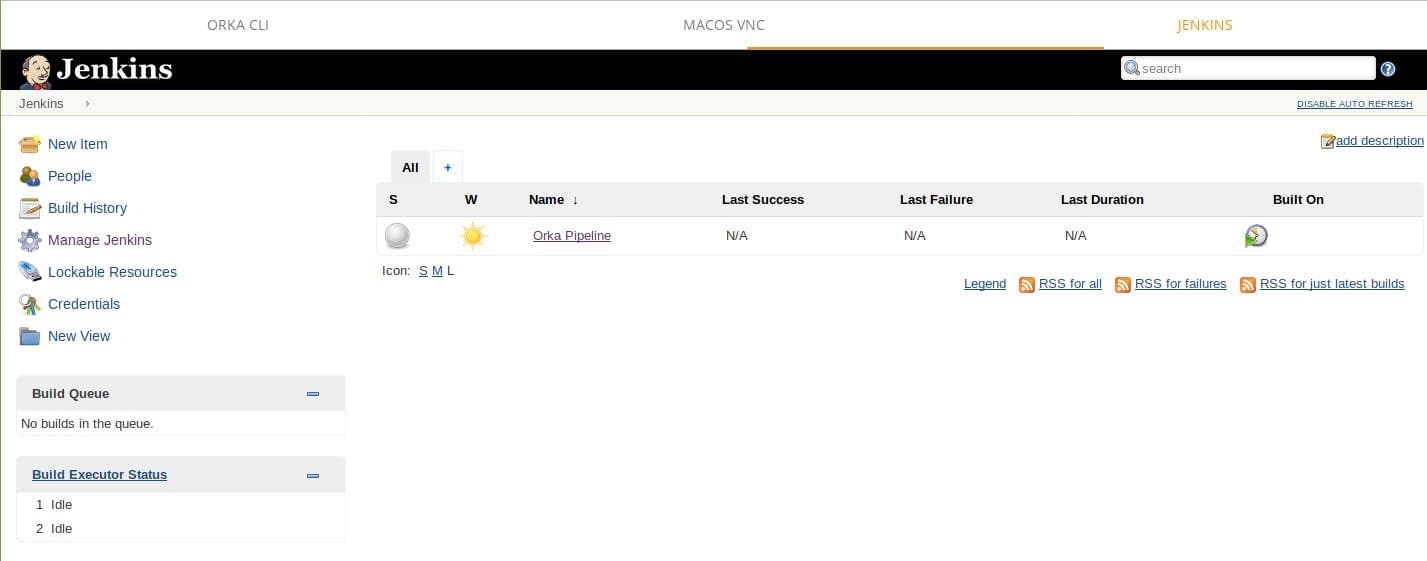
Task: Select the All view tab
Action: 410,167
